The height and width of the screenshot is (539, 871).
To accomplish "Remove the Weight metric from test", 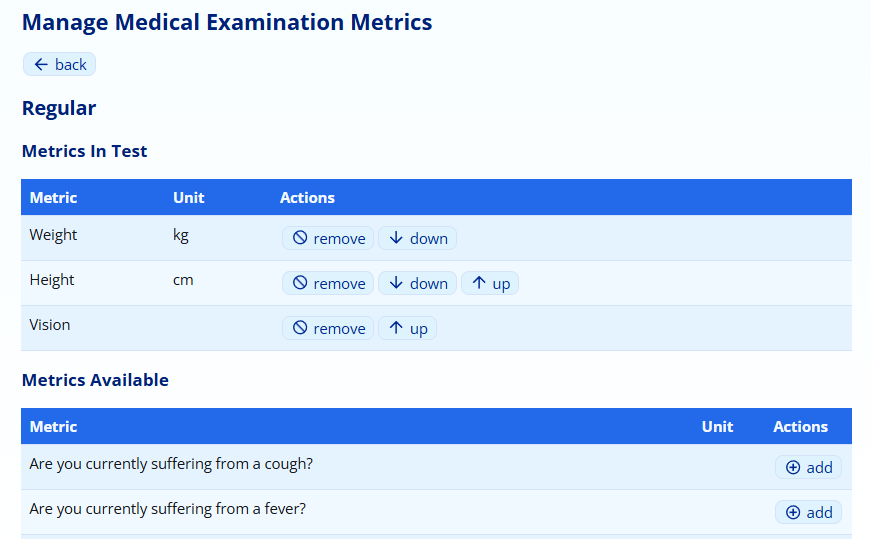I will point(328,238).
